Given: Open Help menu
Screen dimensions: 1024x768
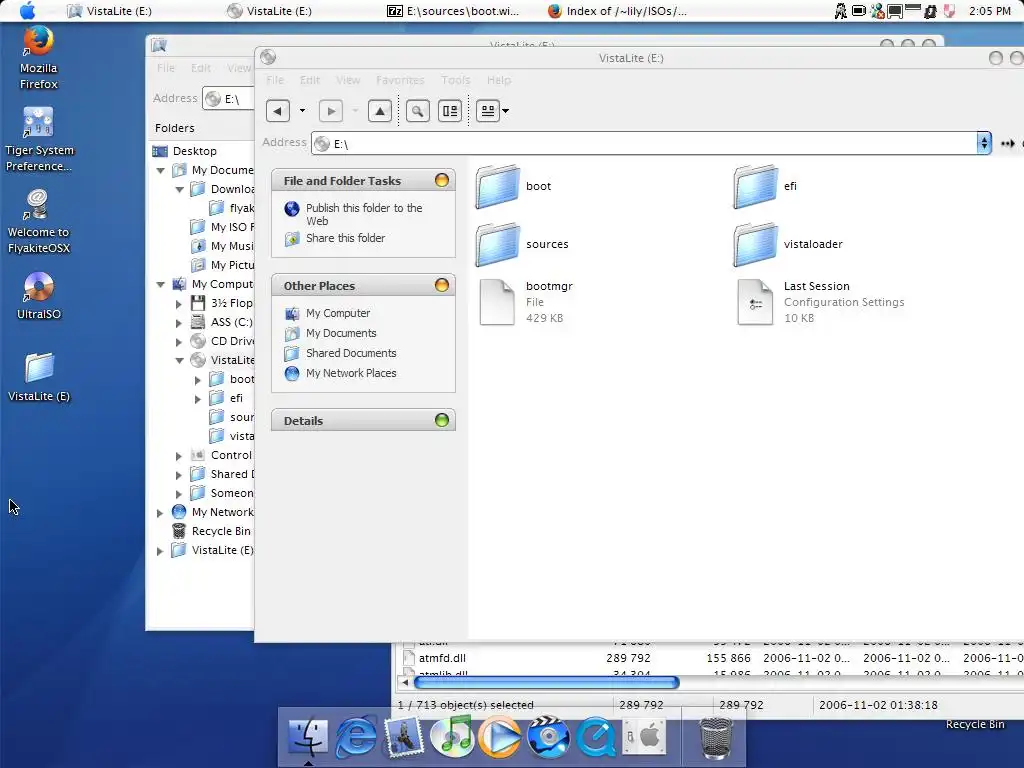Looking at the screenshot, I should click(x=499, y=80).
